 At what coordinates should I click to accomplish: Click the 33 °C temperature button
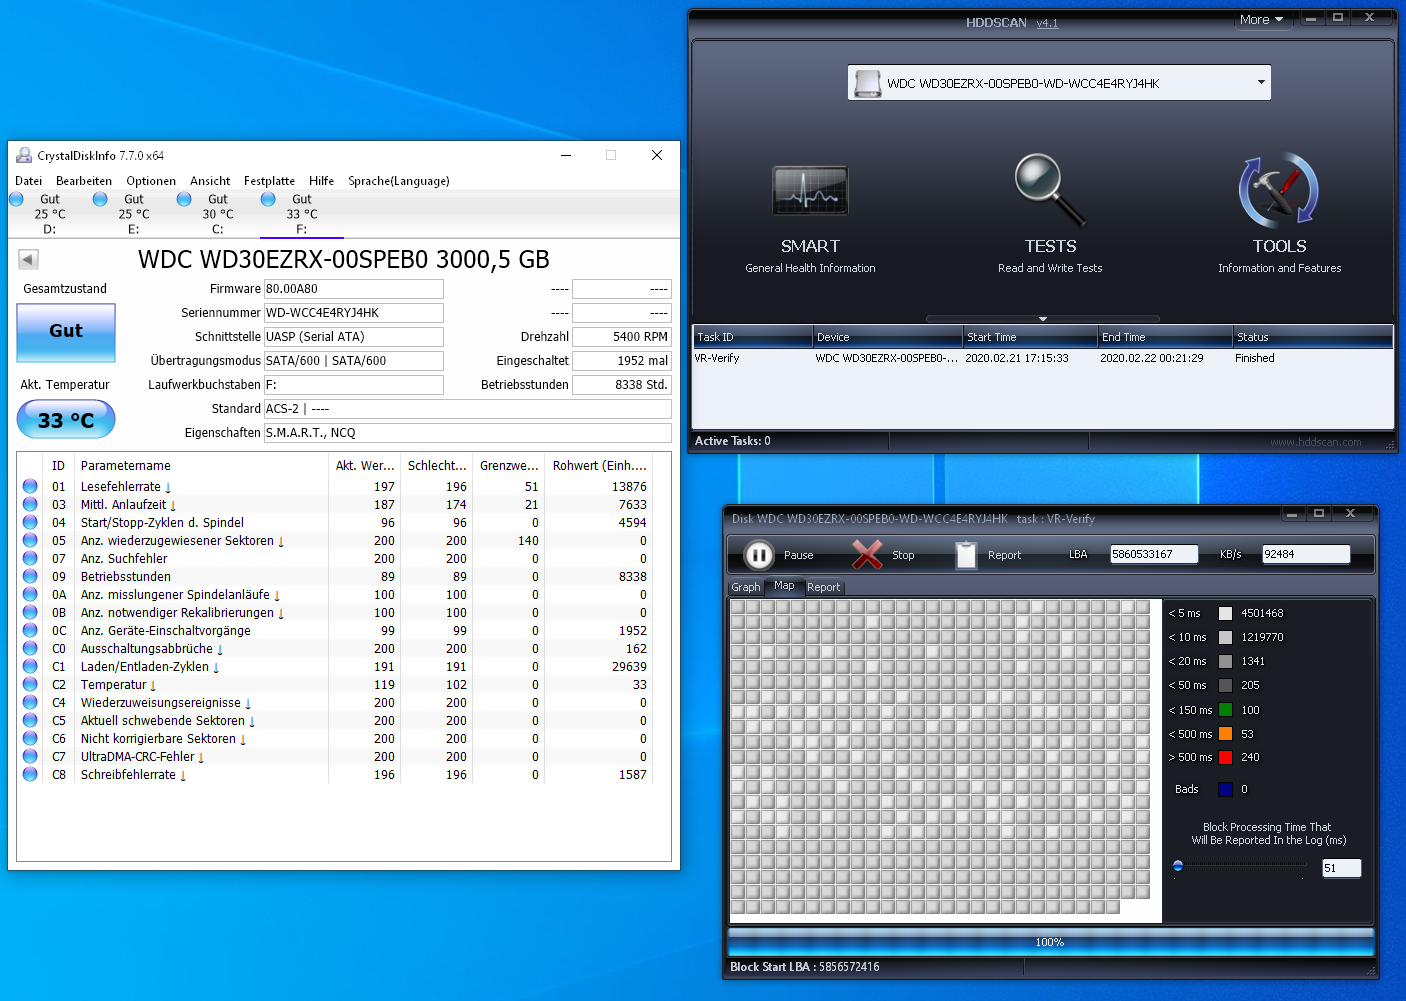tap(66, 420)
